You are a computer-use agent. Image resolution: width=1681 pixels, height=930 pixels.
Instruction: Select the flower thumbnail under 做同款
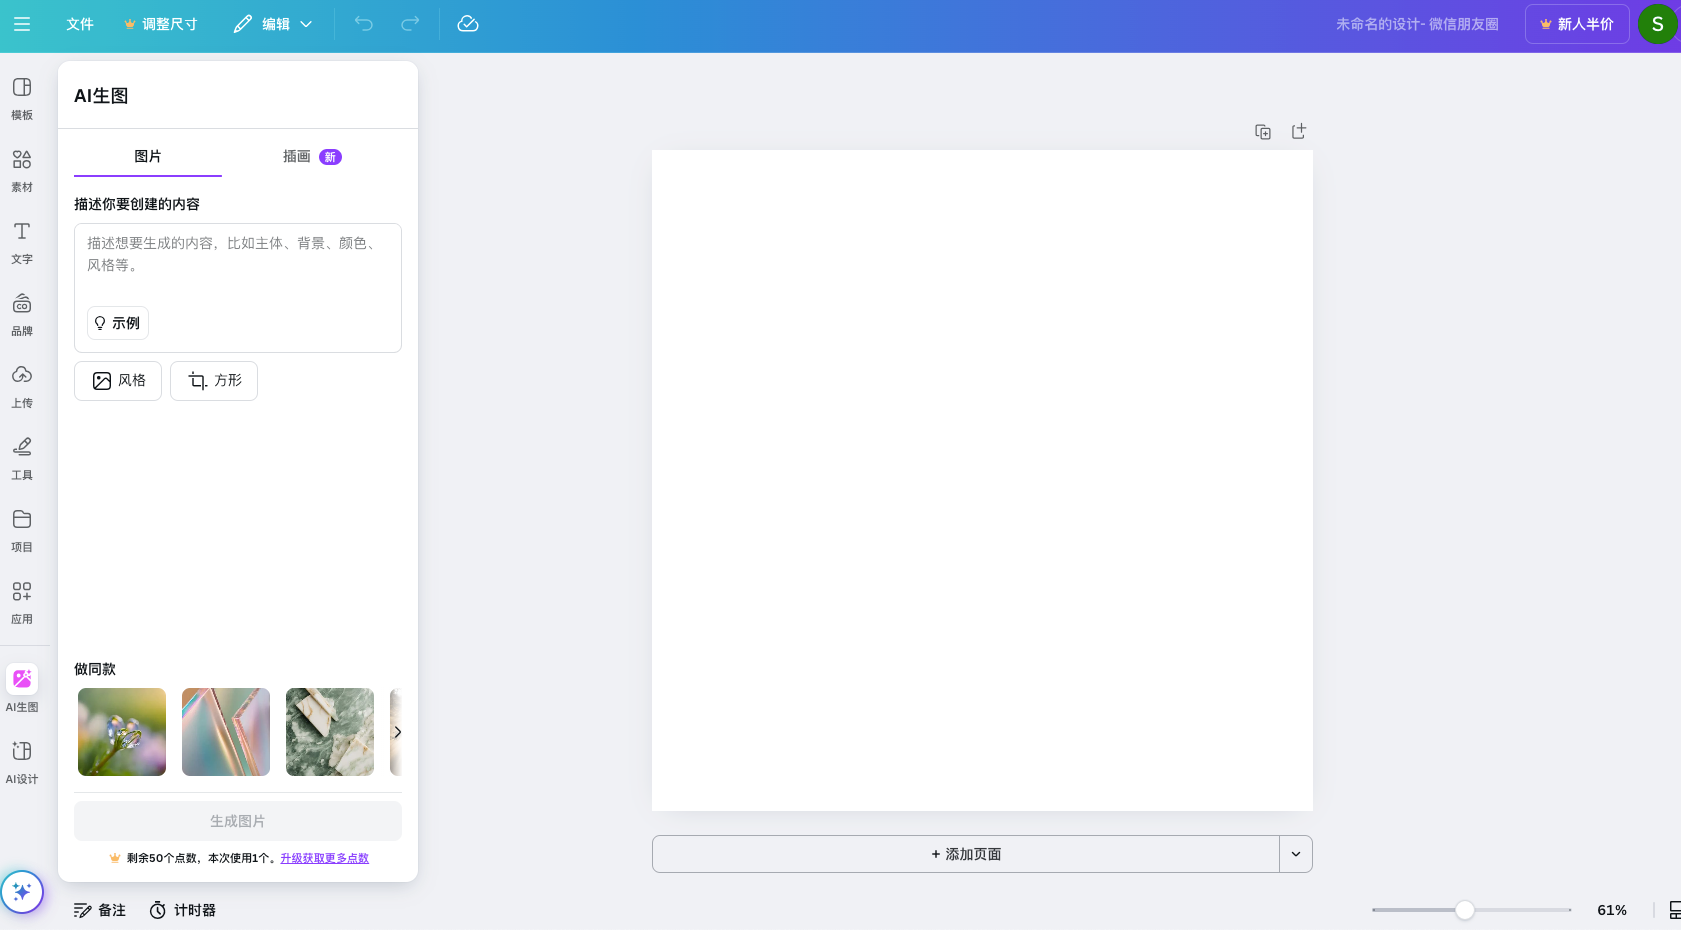(121, 732)
